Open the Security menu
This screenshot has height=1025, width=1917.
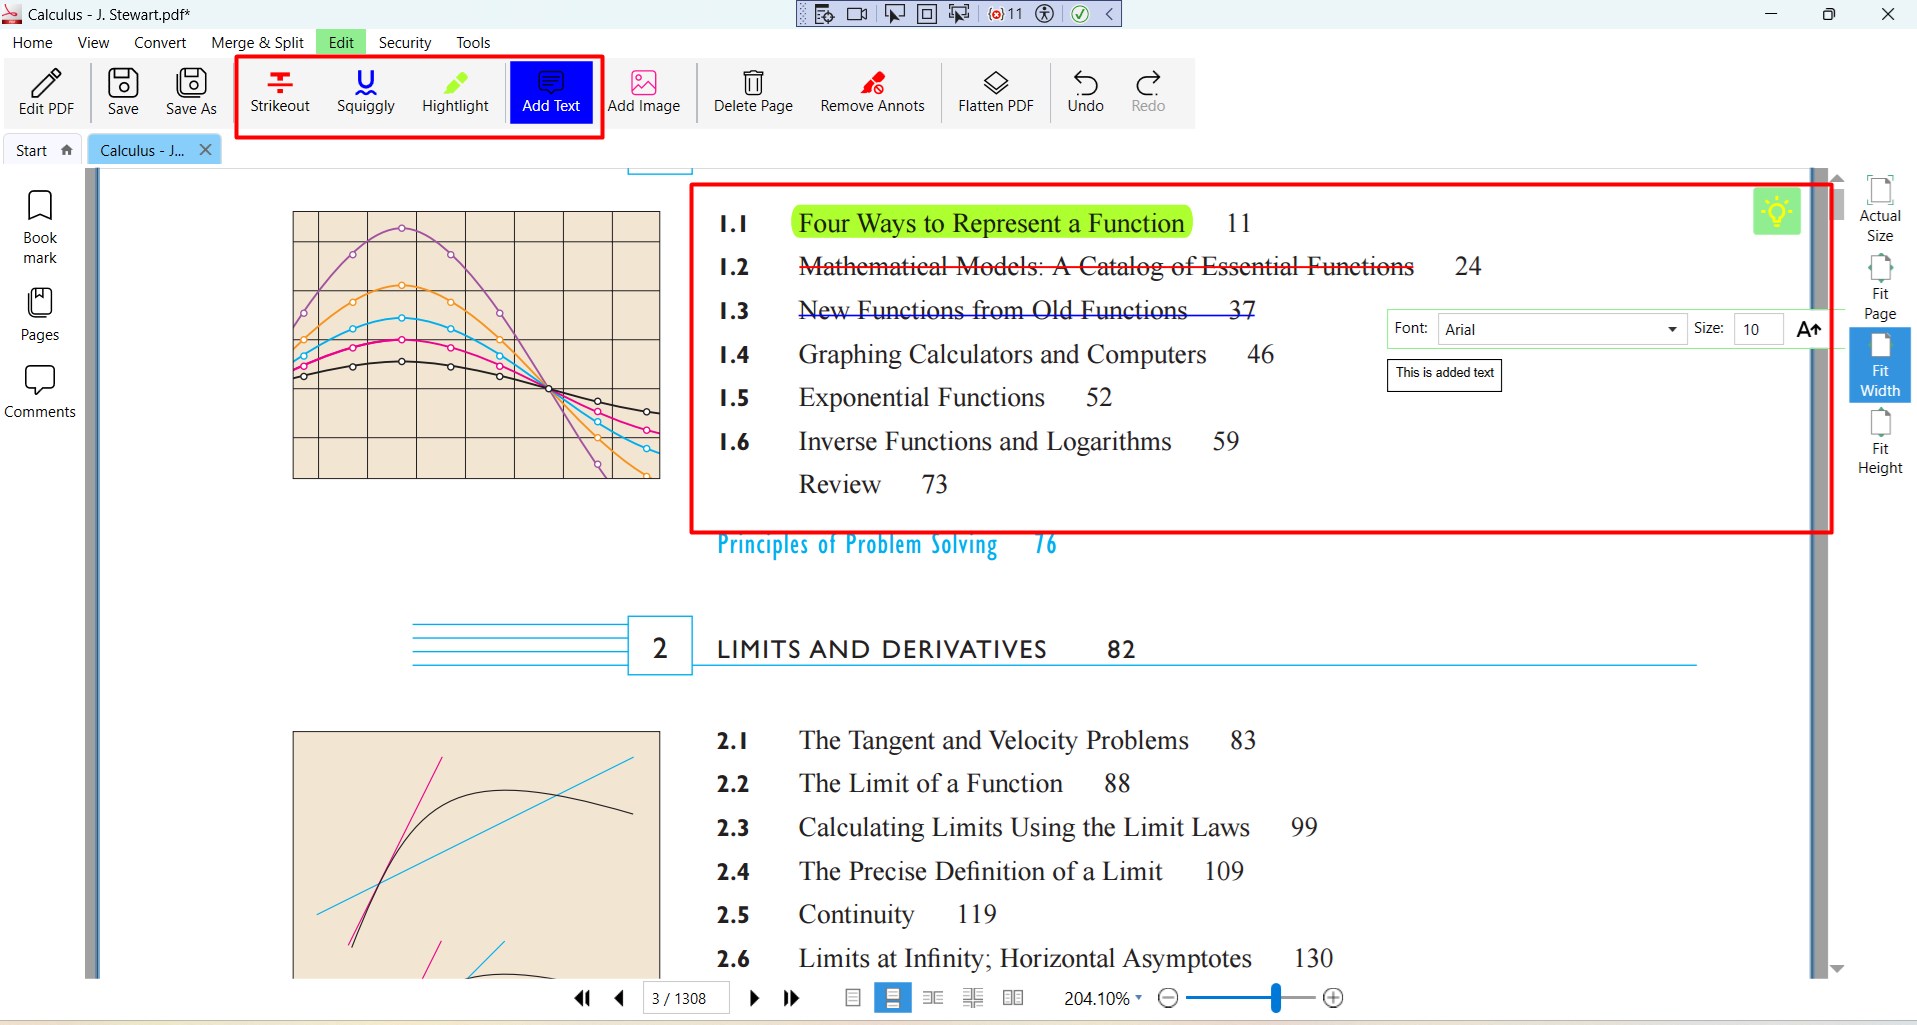click(x=404, y=42)
